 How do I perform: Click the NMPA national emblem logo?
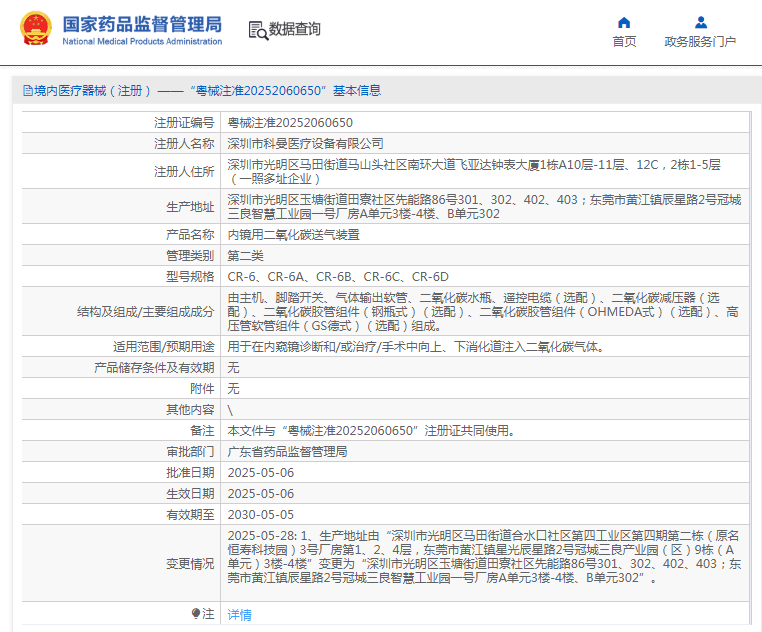(x=35, y=29)
